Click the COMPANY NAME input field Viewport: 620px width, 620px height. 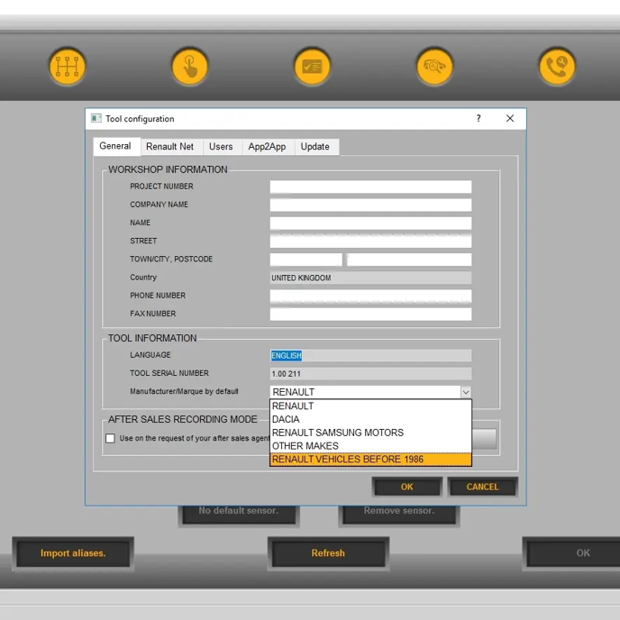[x=370, y=205]
